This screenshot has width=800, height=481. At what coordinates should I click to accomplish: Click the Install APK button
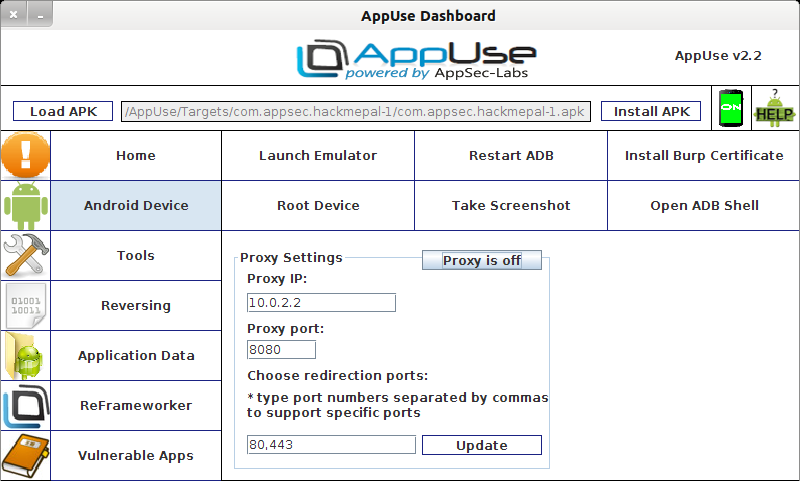(x=651, y=111)
